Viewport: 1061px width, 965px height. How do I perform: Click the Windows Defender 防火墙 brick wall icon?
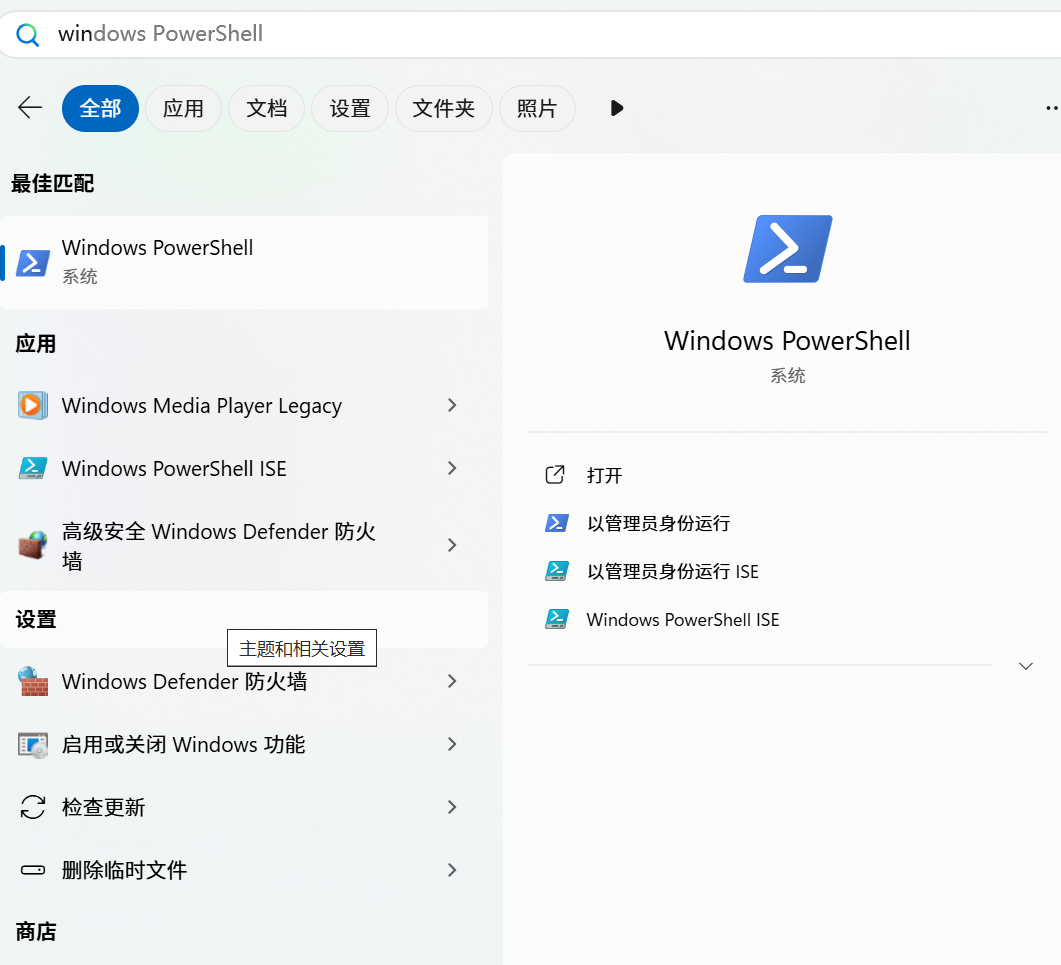pyautogui.click(x=32, y=681)
